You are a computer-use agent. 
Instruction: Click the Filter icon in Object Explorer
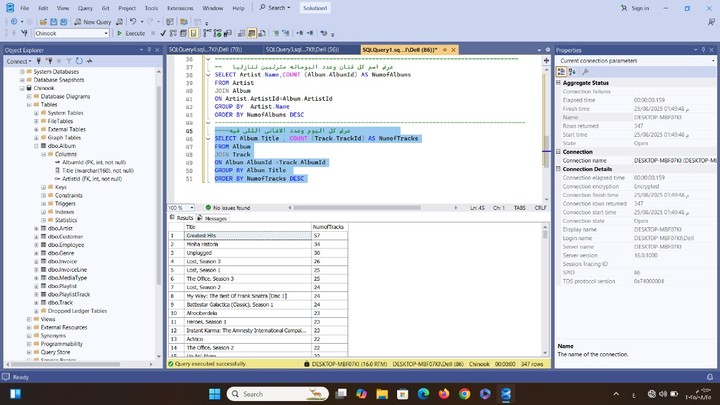(x=68, y=61)
